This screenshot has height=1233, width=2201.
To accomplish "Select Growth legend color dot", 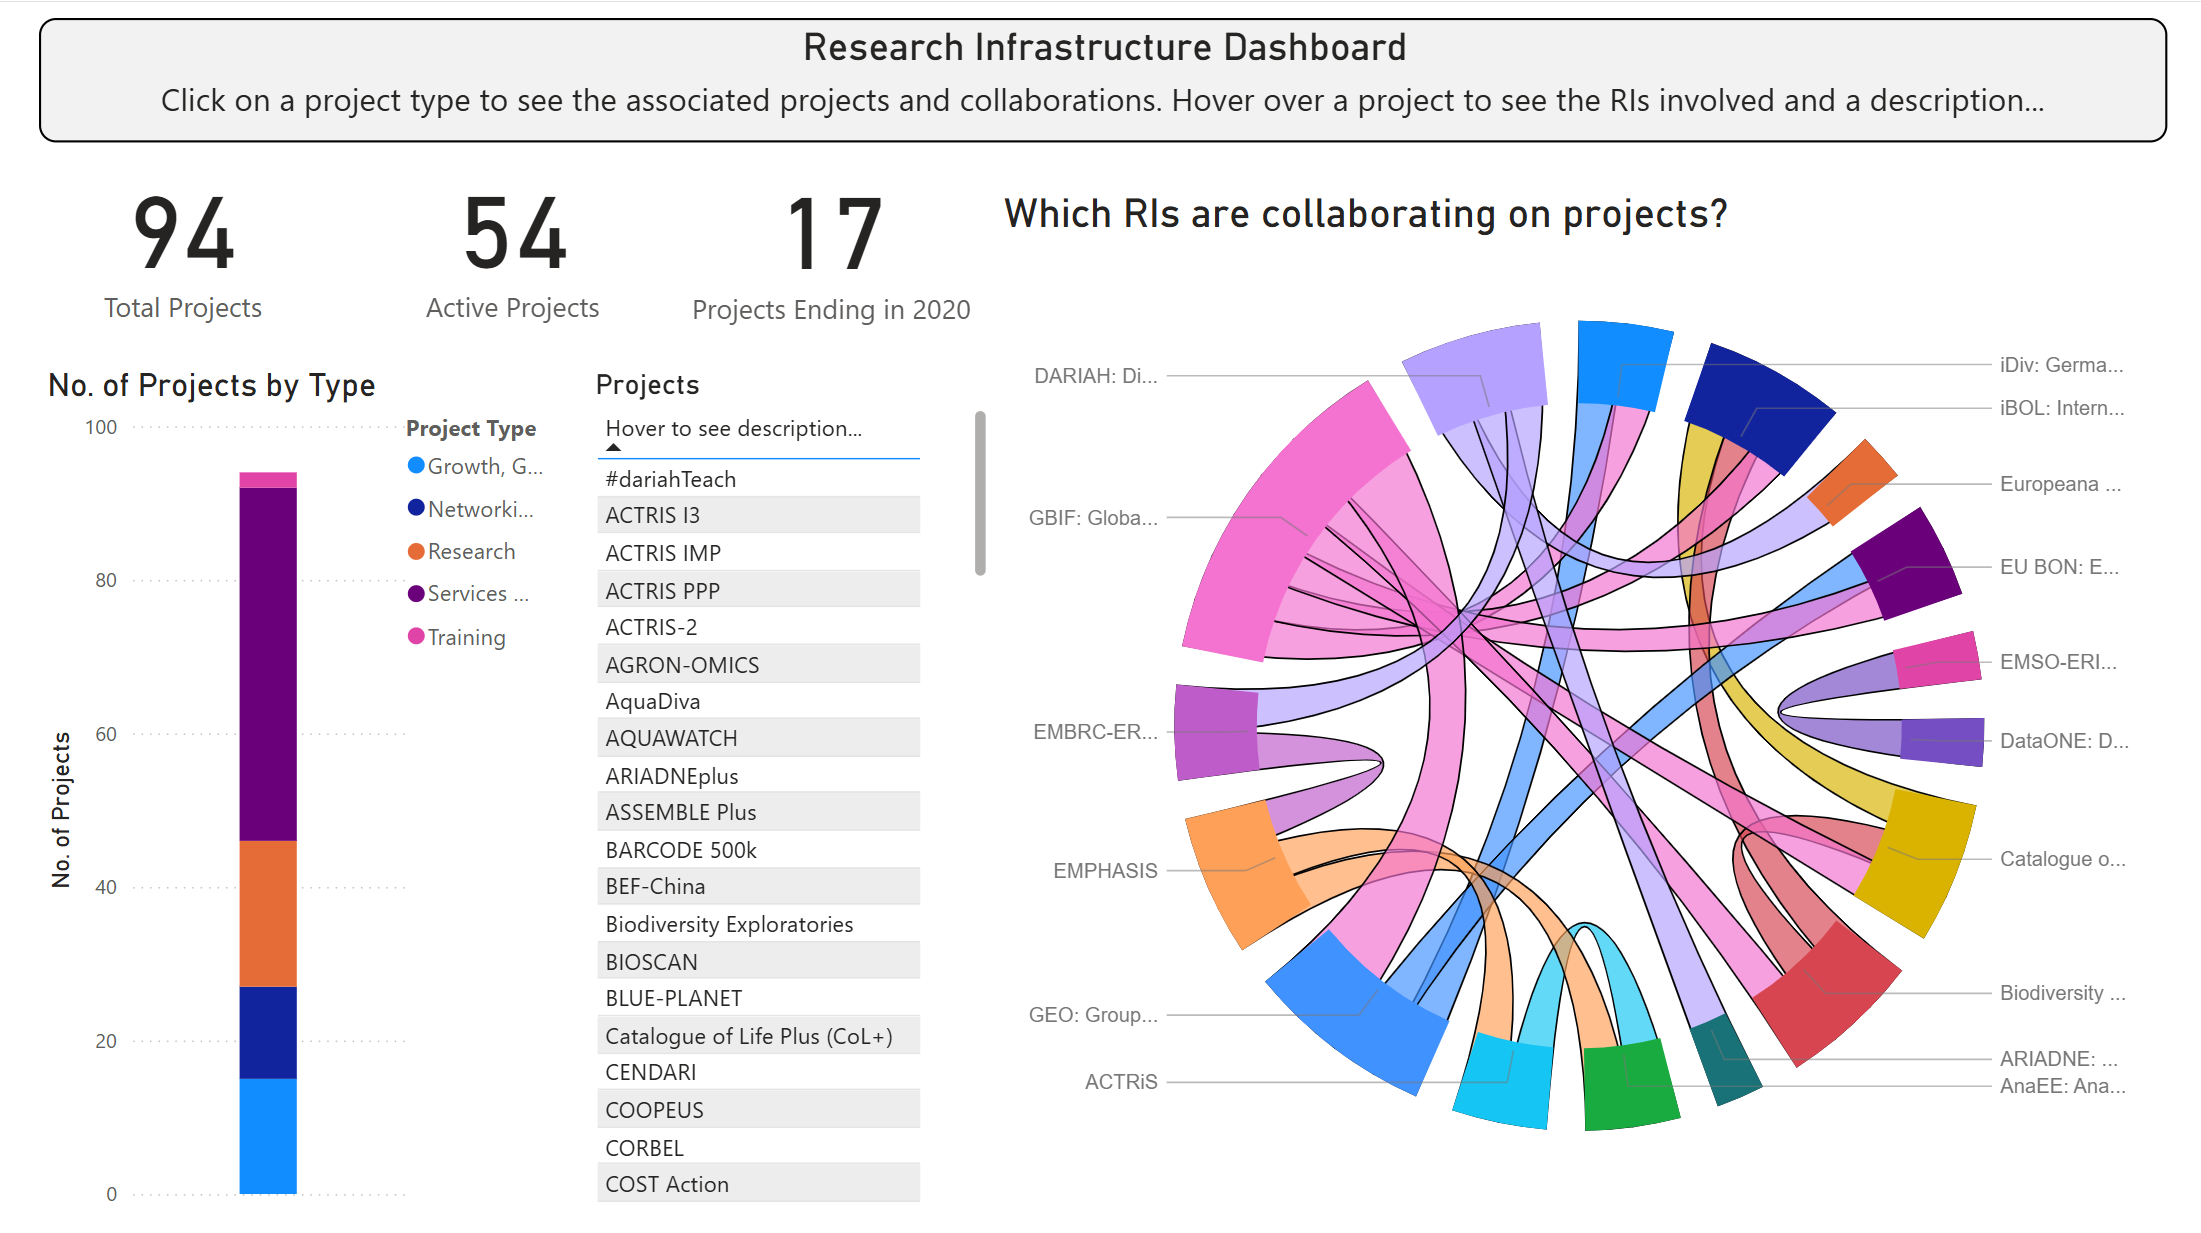I will pos(416,465).
